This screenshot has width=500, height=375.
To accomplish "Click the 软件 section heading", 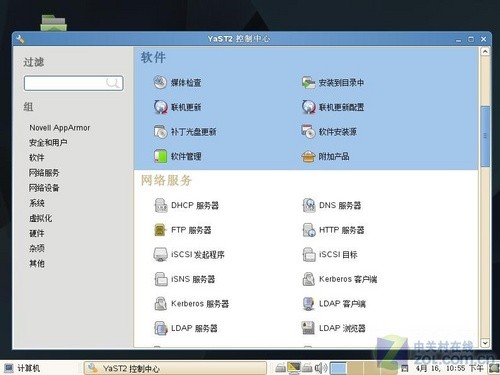I will 153,58.
